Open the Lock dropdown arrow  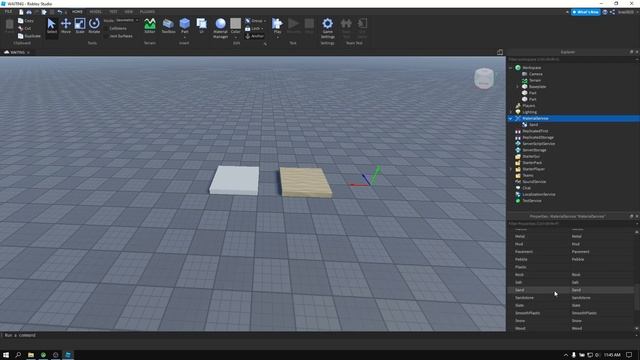click(262, 29)
